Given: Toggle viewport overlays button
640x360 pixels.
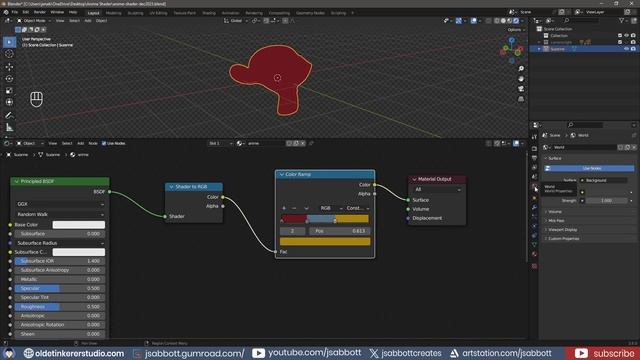Looking at the screenshot, I should pos(473,21).
